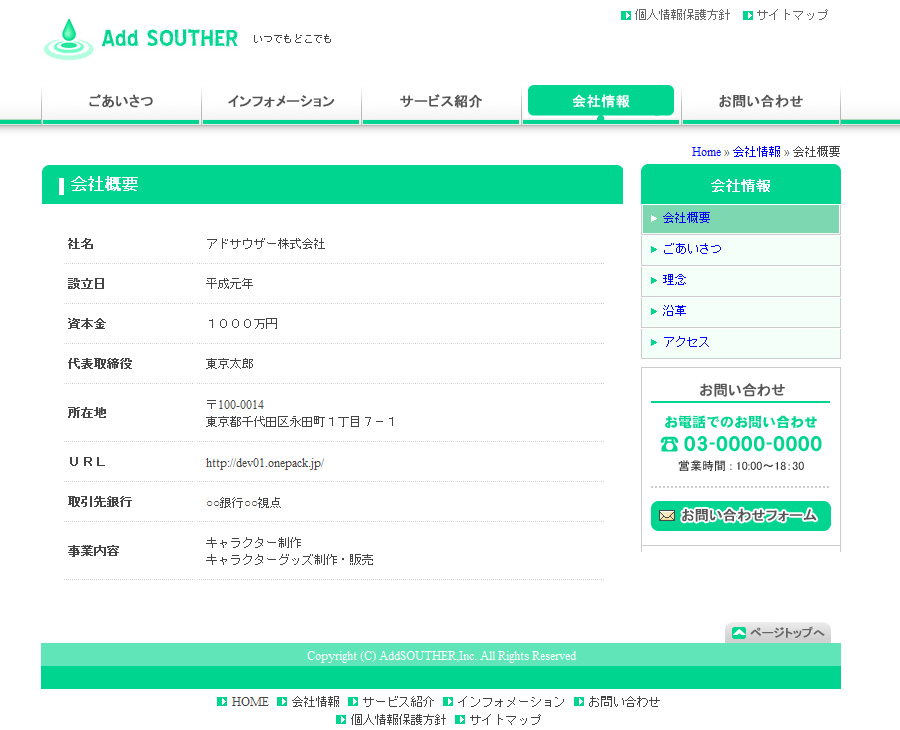Click the Add SOUTHER water drop logo
This screenshot has width=900, height=730.
pos(67,39)
